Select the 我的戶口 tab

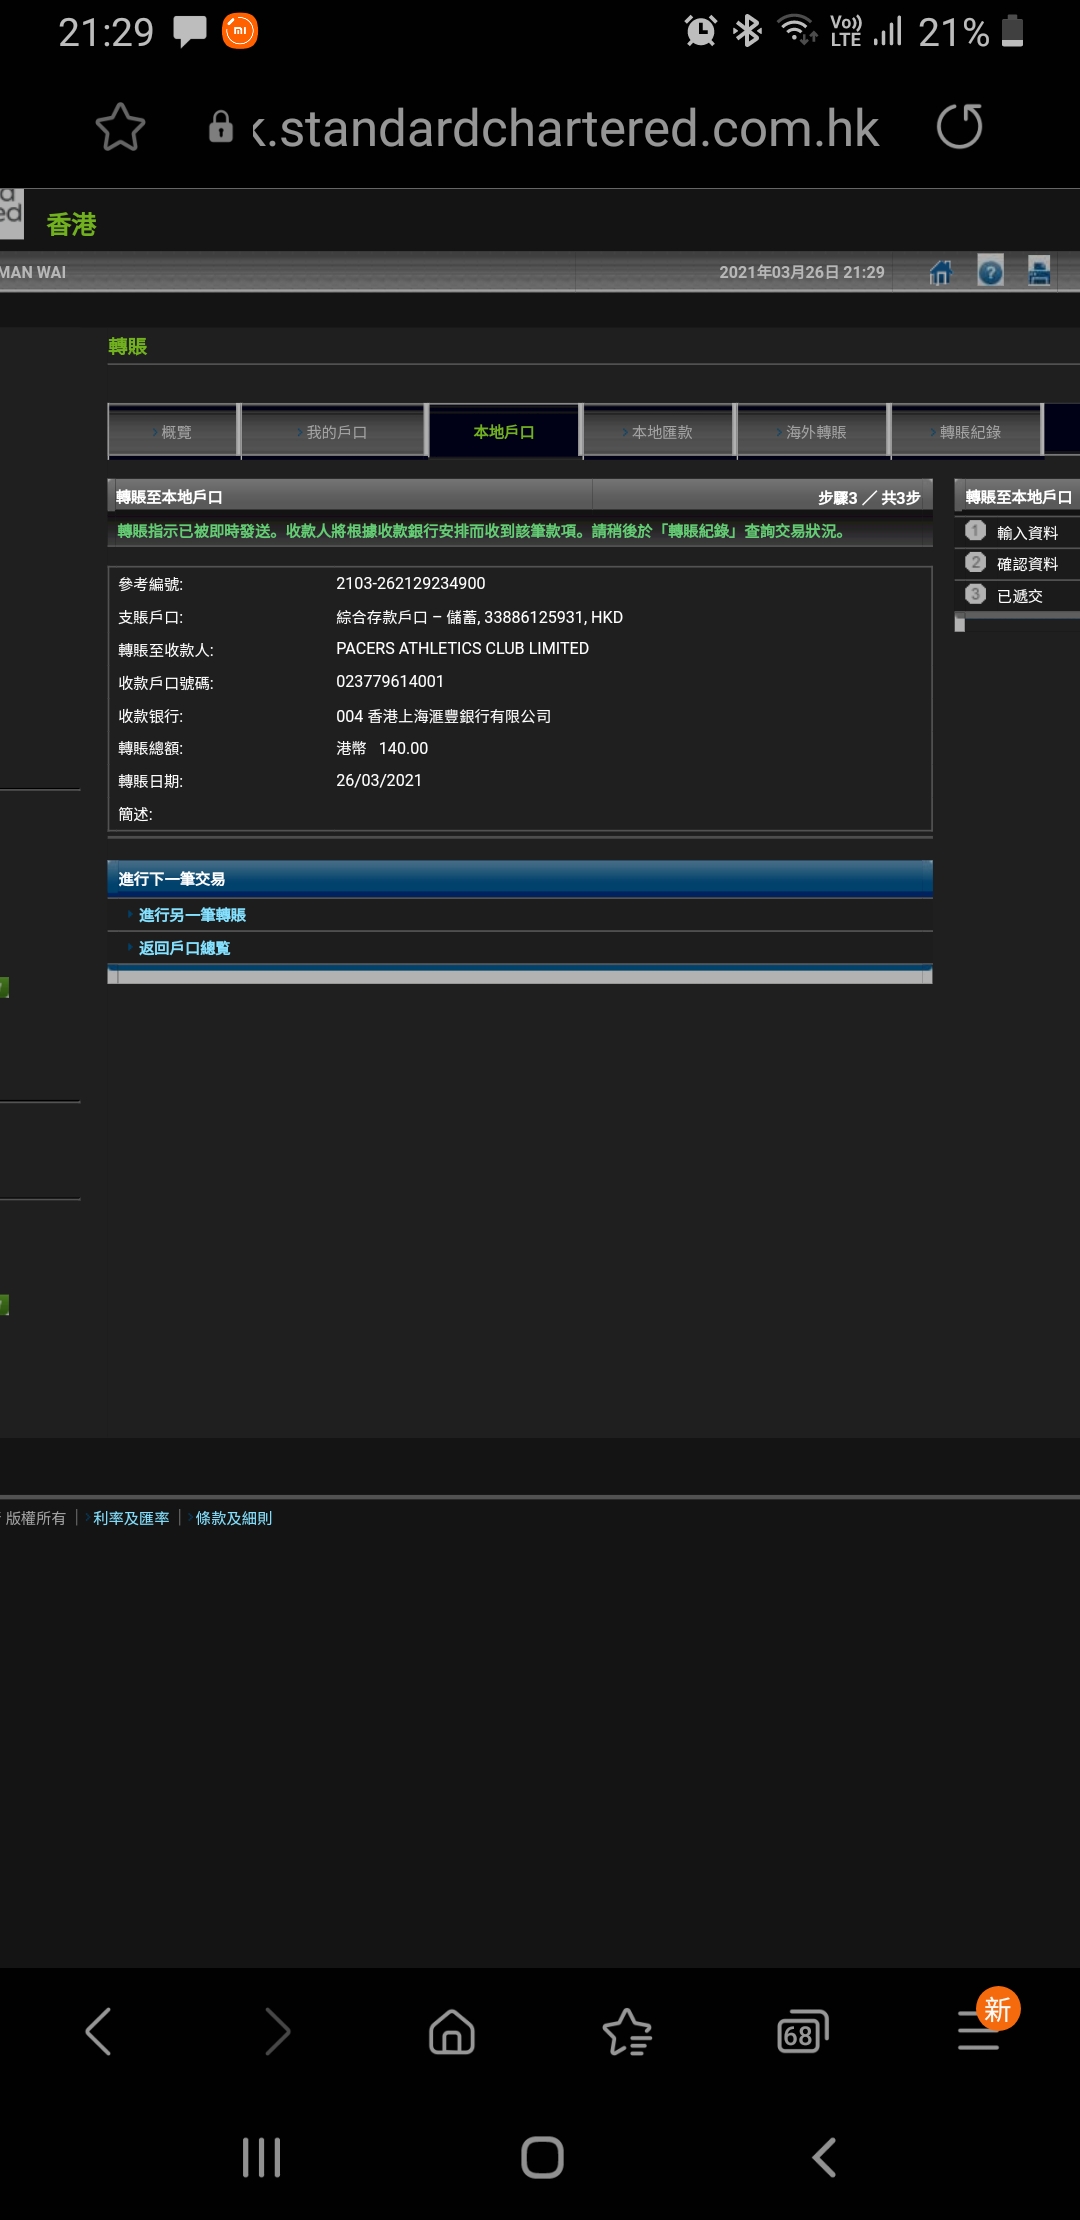point(336,432)
